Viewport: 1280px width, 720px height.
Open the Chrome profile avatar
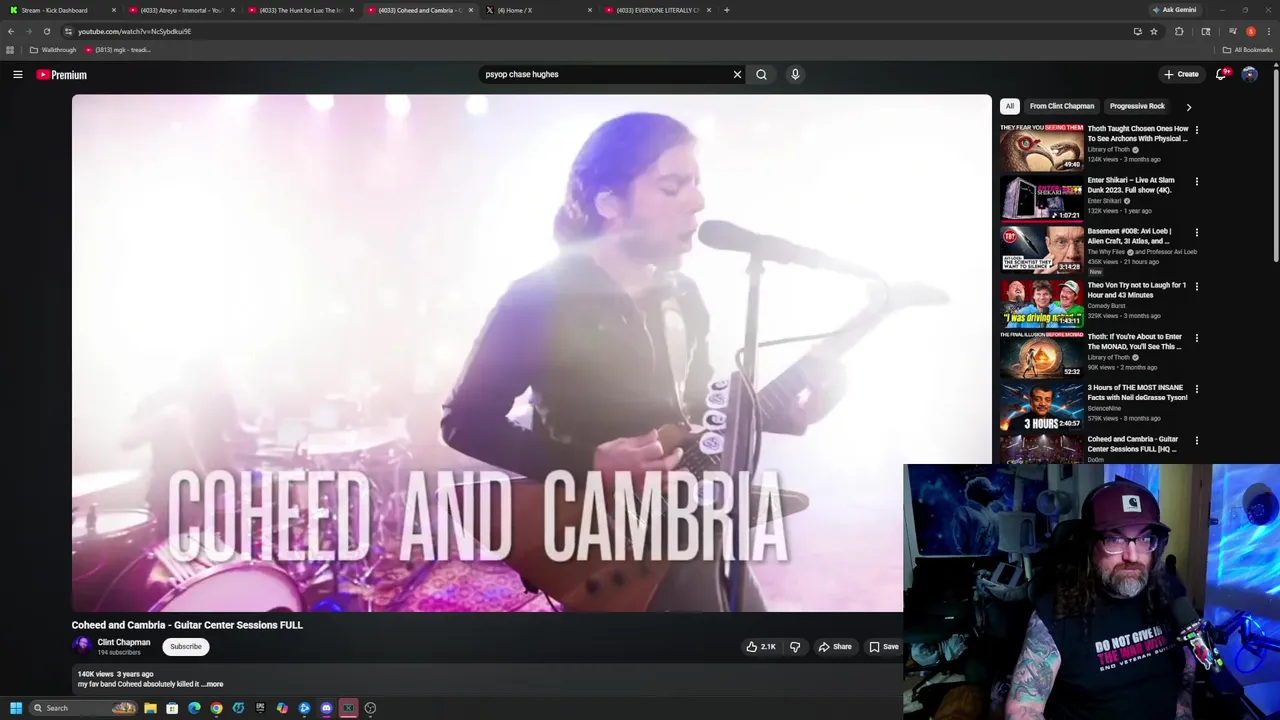[1250, 31]
